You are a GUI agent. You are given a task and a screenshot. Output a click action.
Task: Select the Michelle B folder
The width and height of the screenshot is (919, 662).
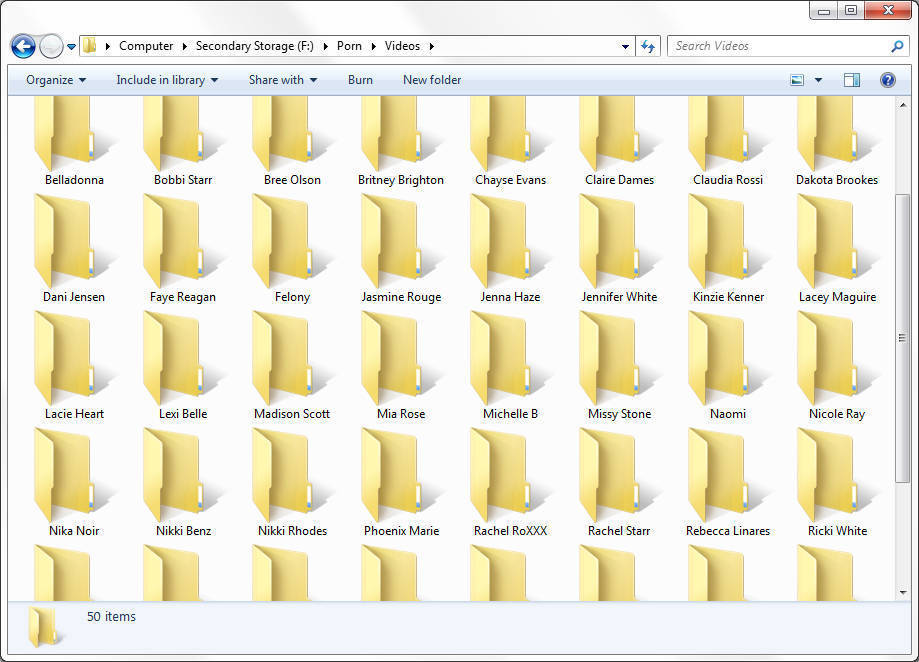[x=510, y=366]
